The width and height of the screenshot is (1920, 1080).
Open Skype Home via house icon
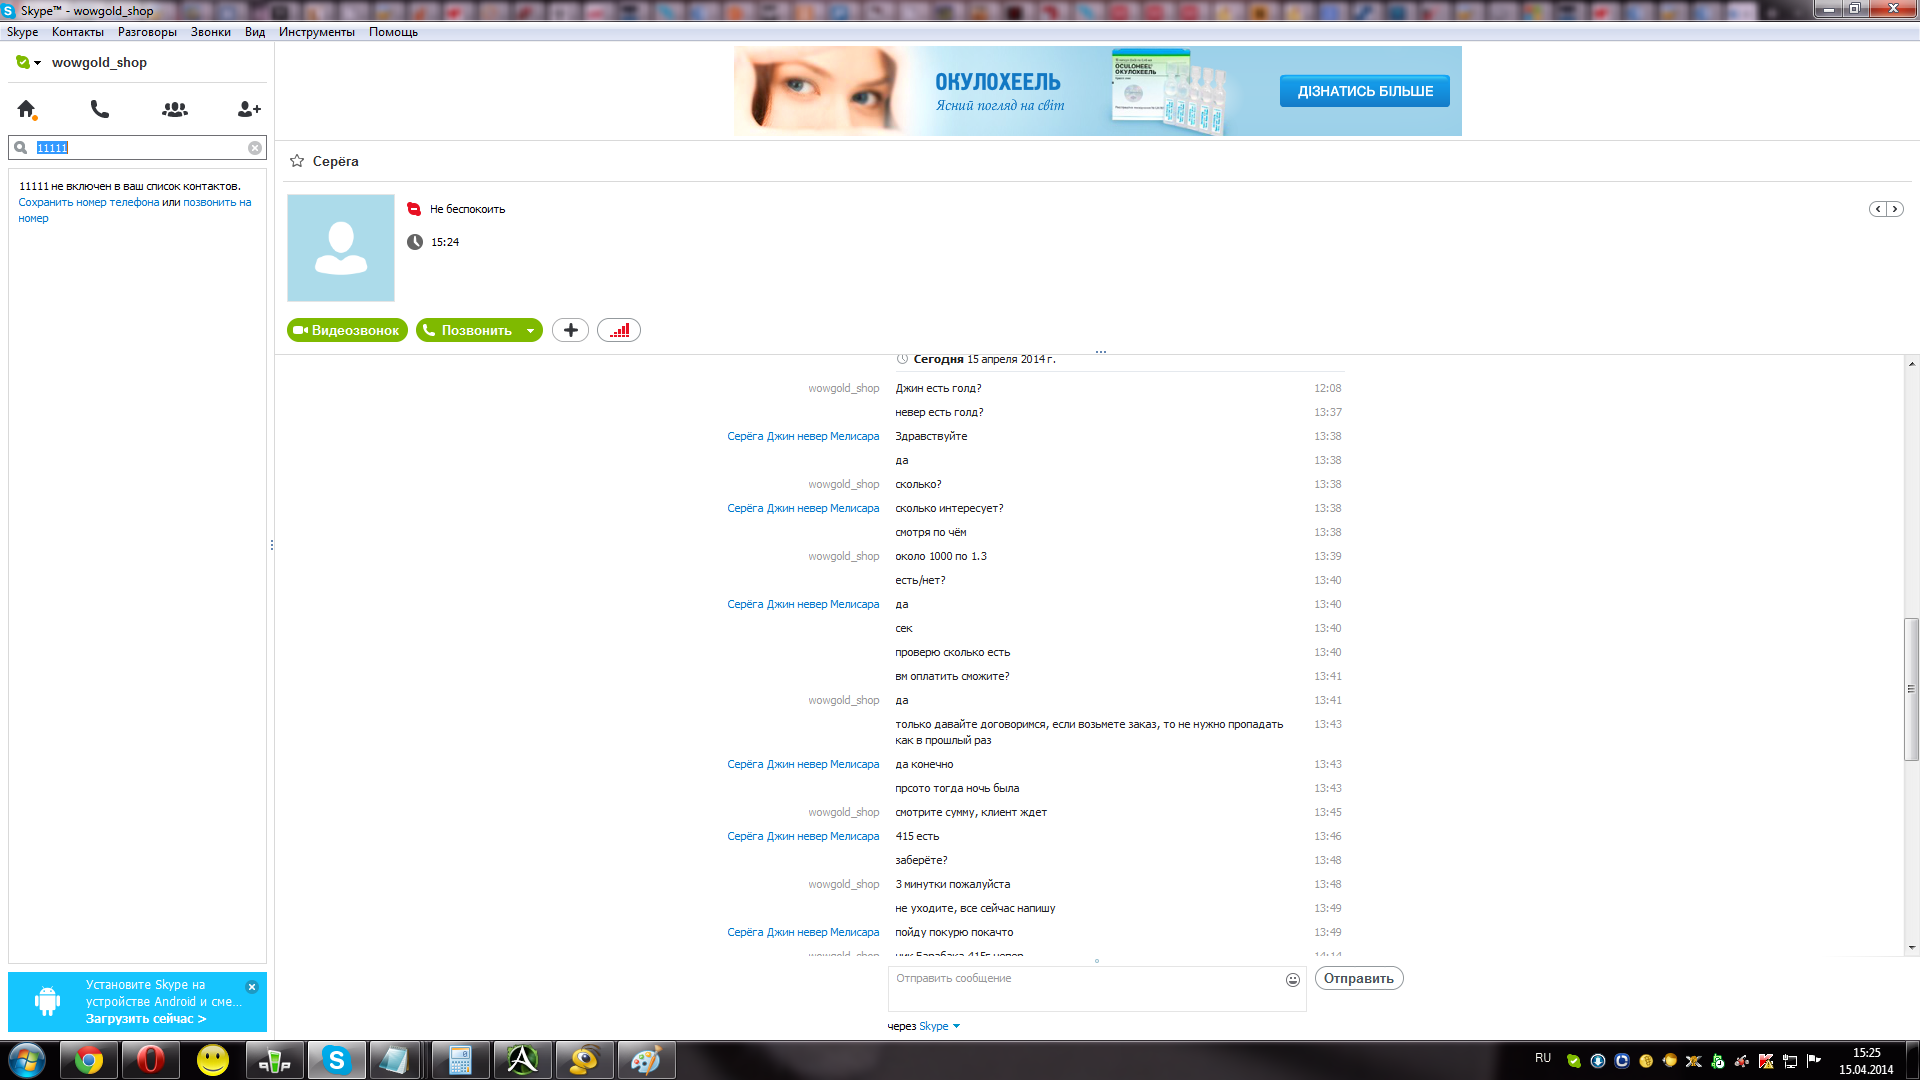click(26, 109)
